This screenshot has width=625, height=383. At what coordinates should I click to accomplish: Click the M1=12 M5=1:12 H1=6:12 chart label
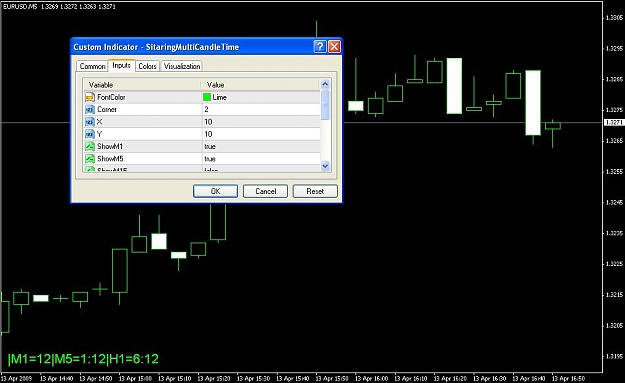tap(83, 359)
